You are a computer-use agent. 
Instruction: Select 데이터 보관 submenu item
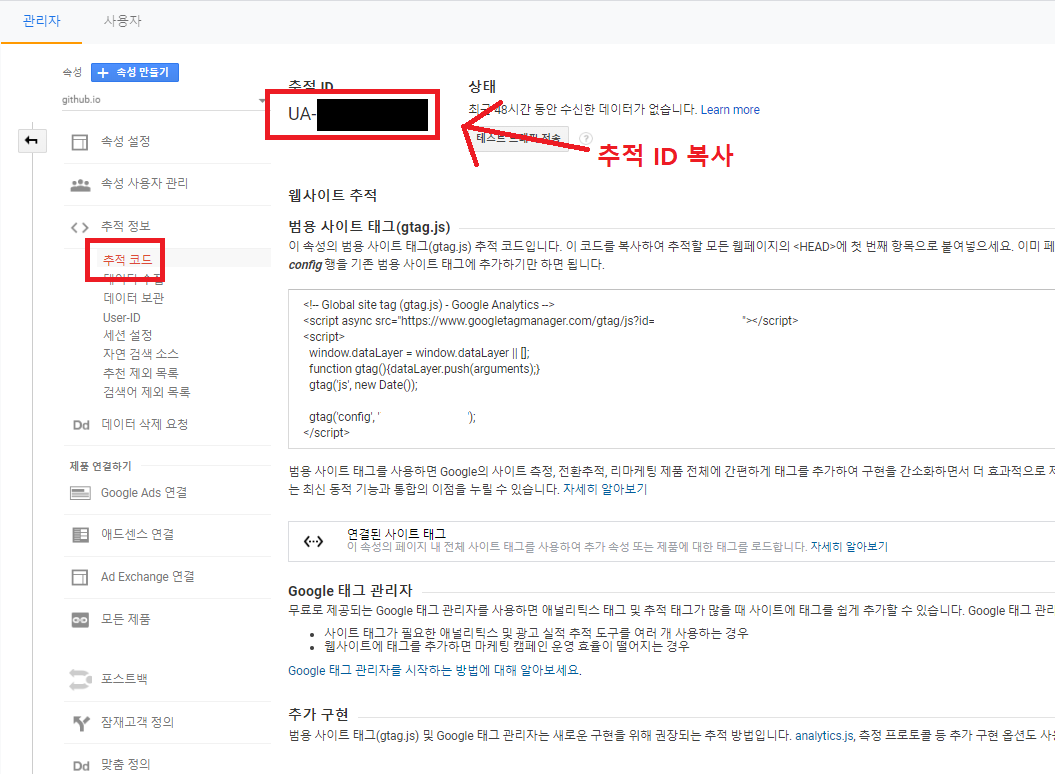click(133, 297)
